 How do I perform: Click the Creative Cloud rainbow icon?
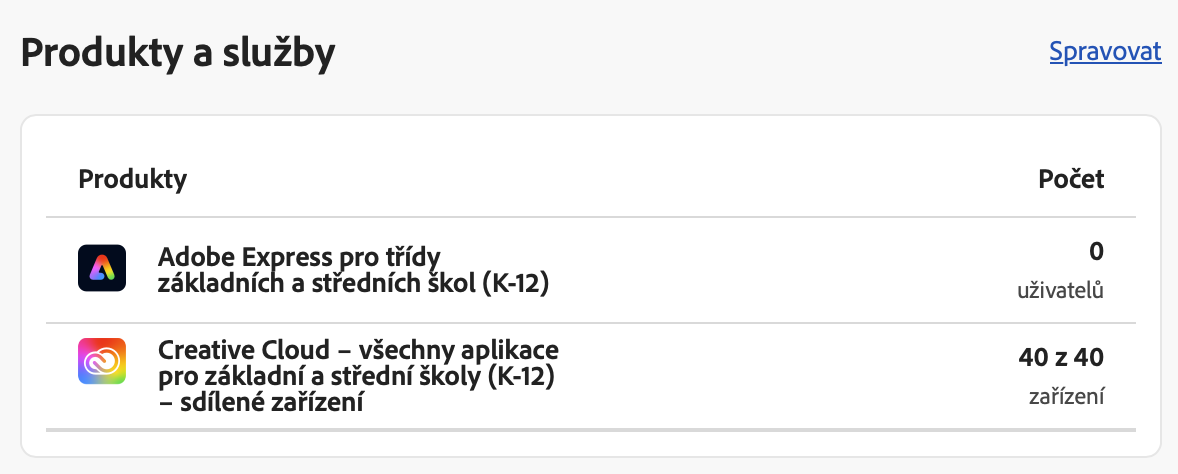(102, 362)
